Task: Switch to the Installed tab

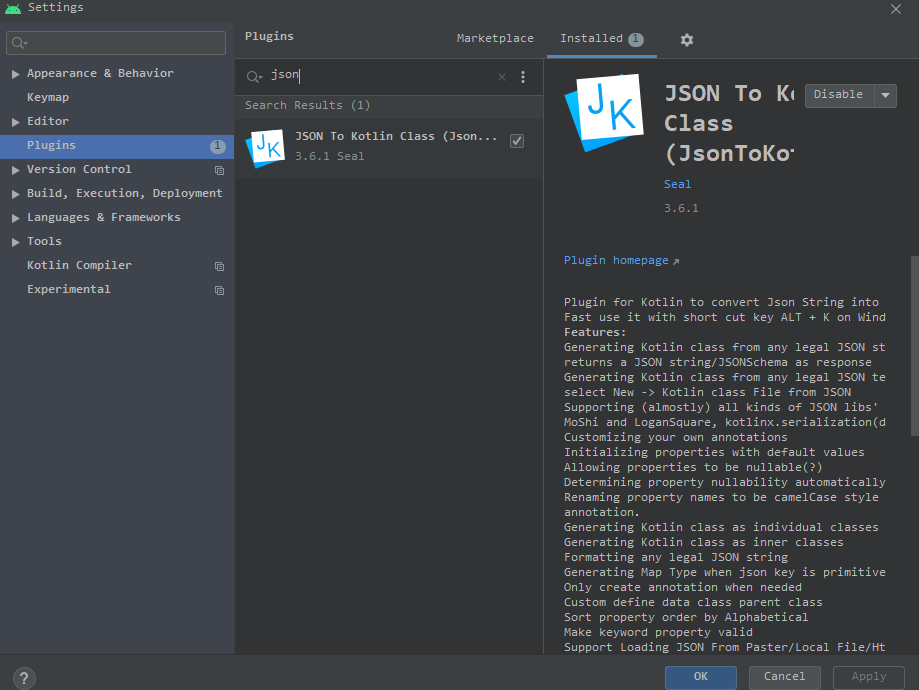Action: pos(601,38)
